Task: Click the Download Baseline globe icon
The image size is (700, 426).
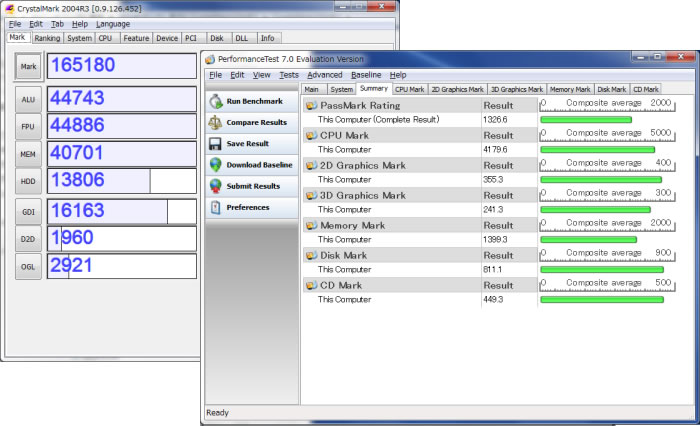Action: [216, 165]
